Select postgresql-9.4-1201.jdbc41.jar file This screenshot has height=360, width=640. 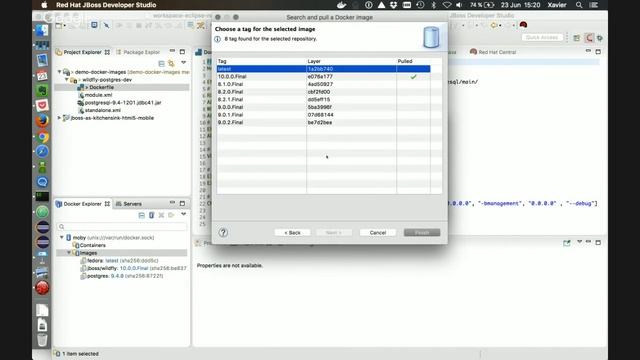click(x=119, y=103)
